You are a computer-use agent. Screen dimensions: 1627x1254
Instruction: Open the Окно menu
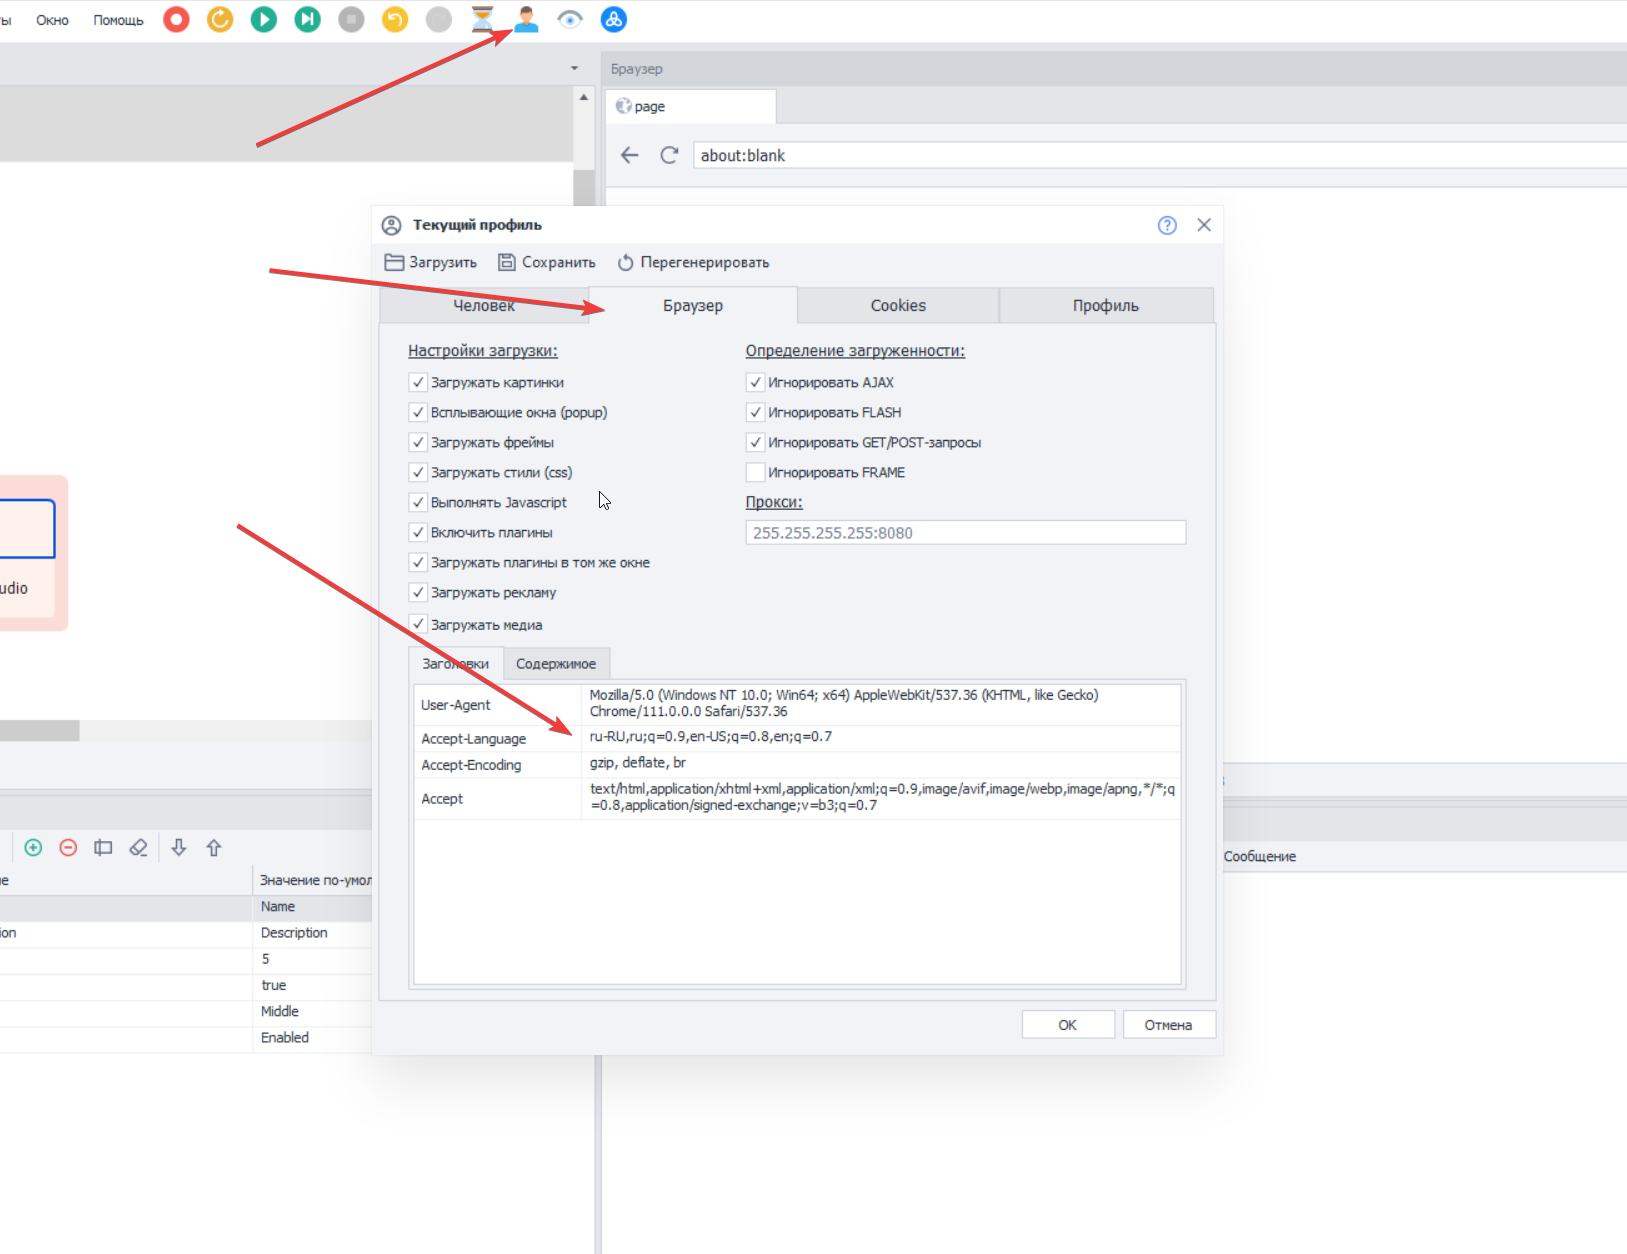(52, 20)
